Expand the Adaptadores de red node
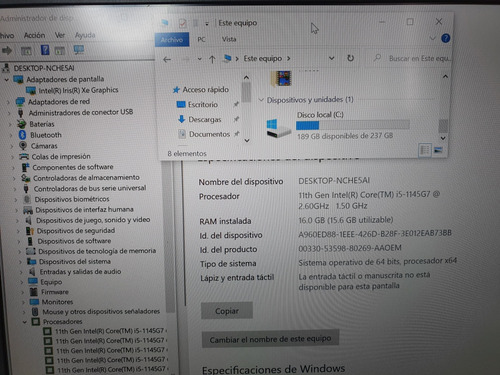The height and width of the screenshot is (375, 500). (x=8, y=102)
